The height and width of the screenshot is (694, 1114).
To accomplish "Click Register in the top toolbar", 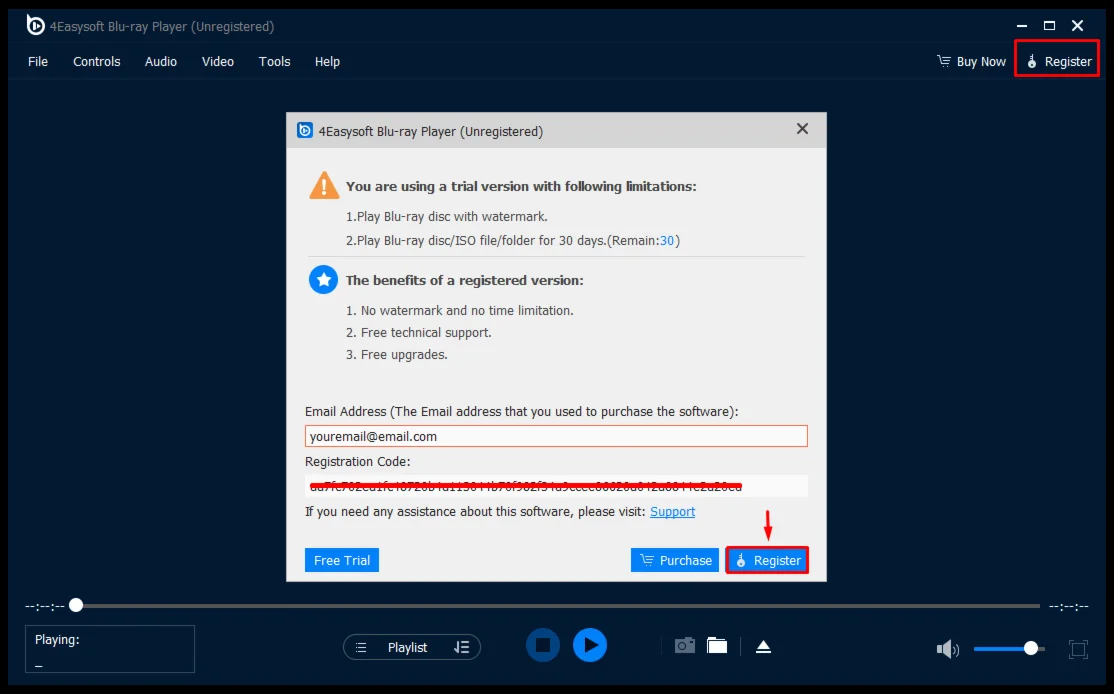I will (x=1058, y=61).
